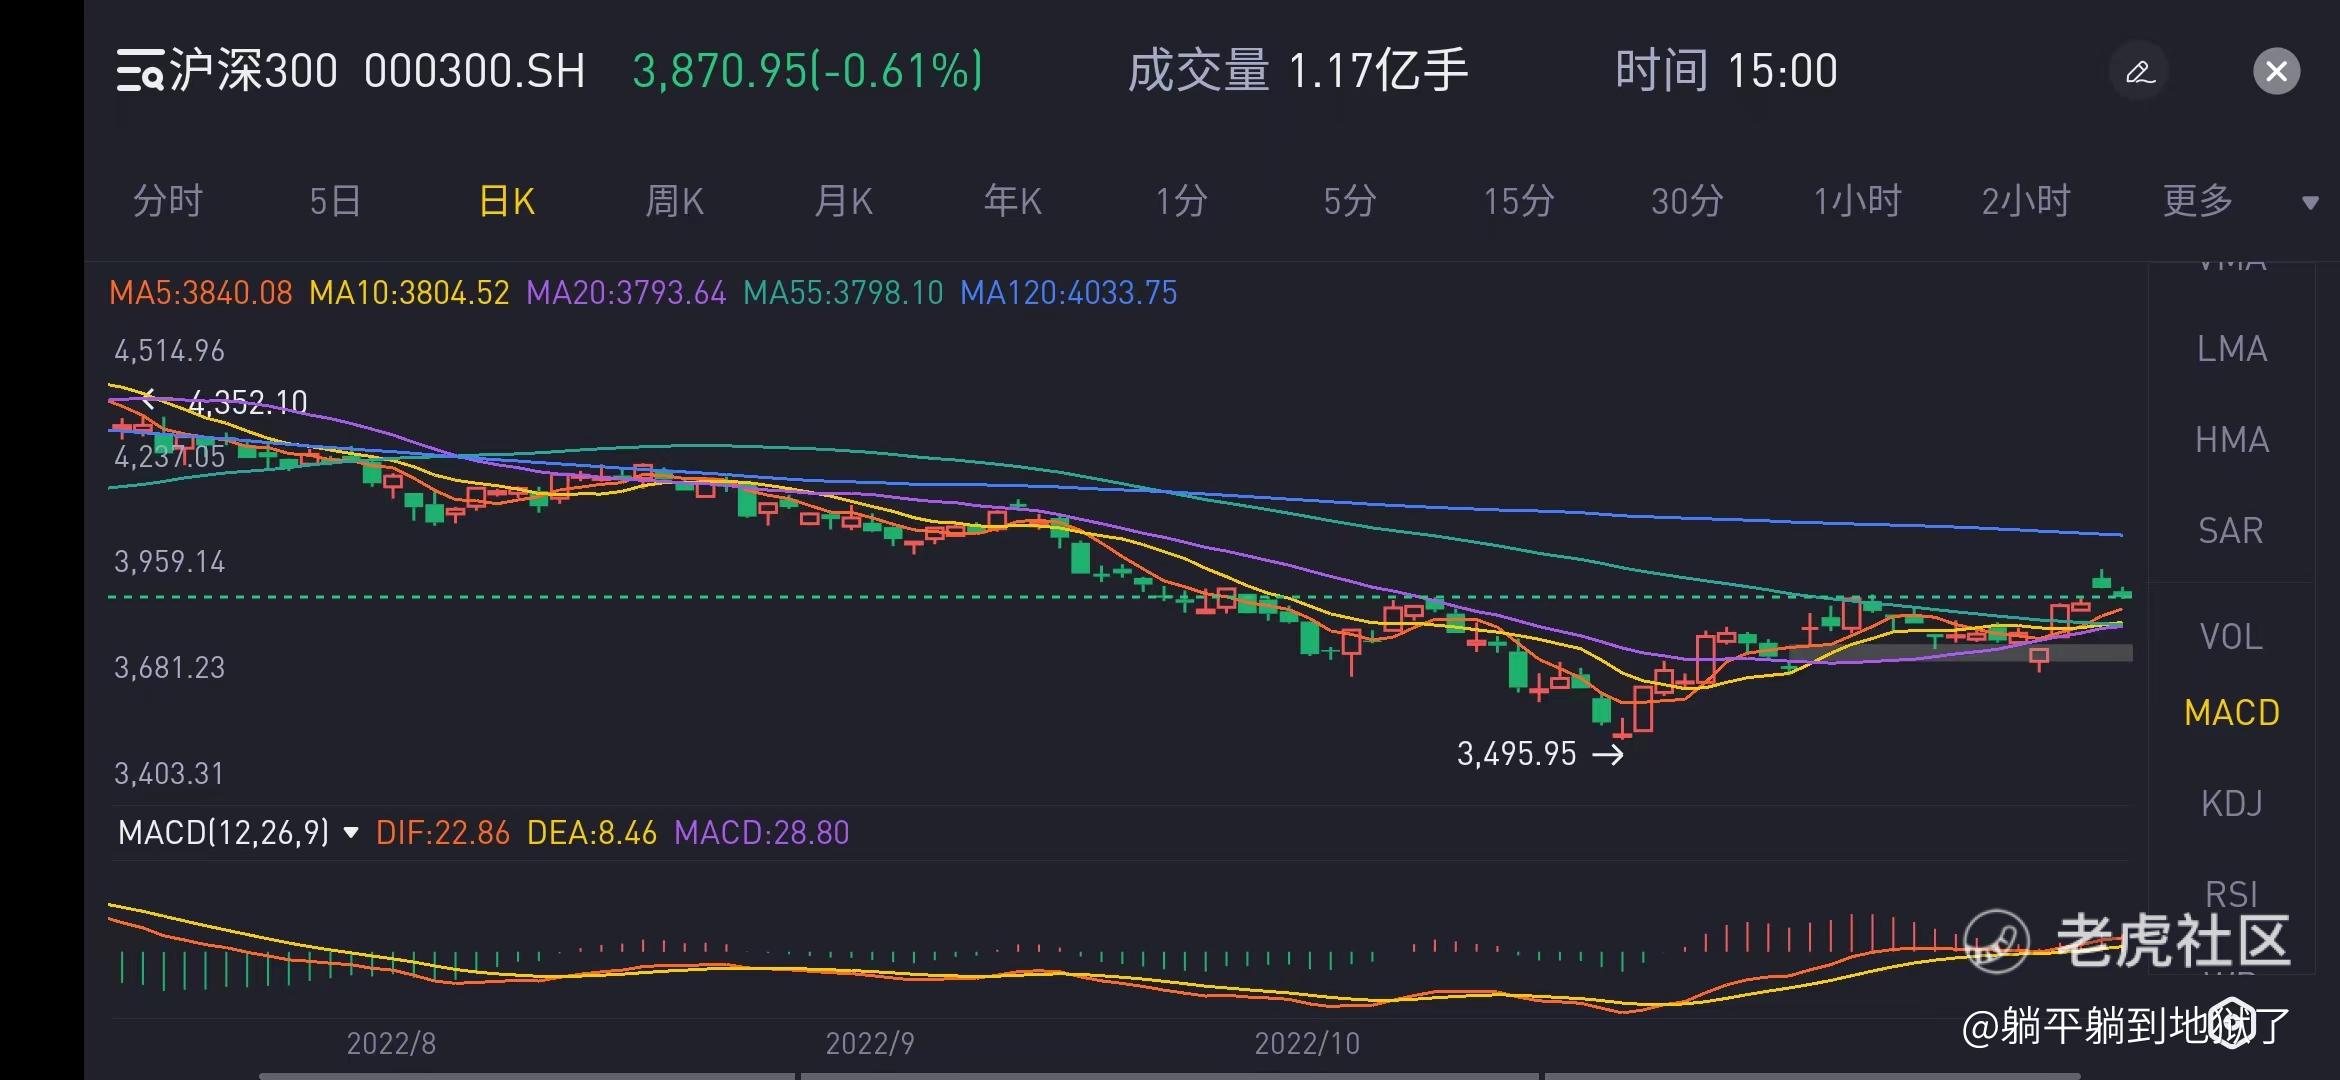Close the landscape chart view
This screenshot has width=2340, height=1080.
(x=2276, y=71)
